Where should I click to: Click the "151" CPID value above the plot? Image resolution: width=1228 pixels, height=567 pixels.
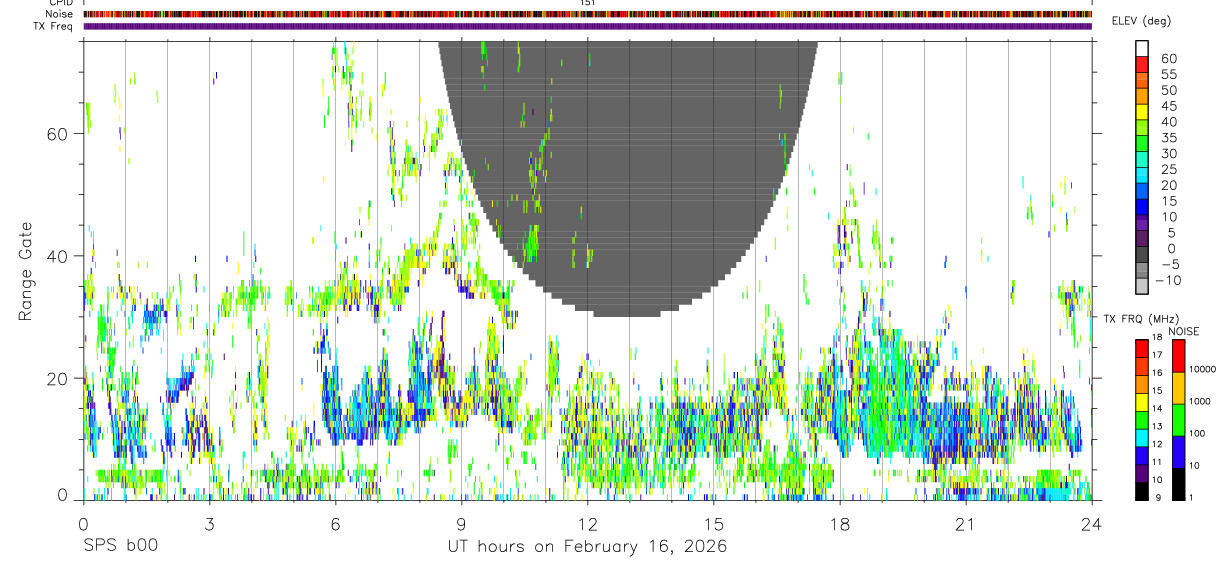588,3
